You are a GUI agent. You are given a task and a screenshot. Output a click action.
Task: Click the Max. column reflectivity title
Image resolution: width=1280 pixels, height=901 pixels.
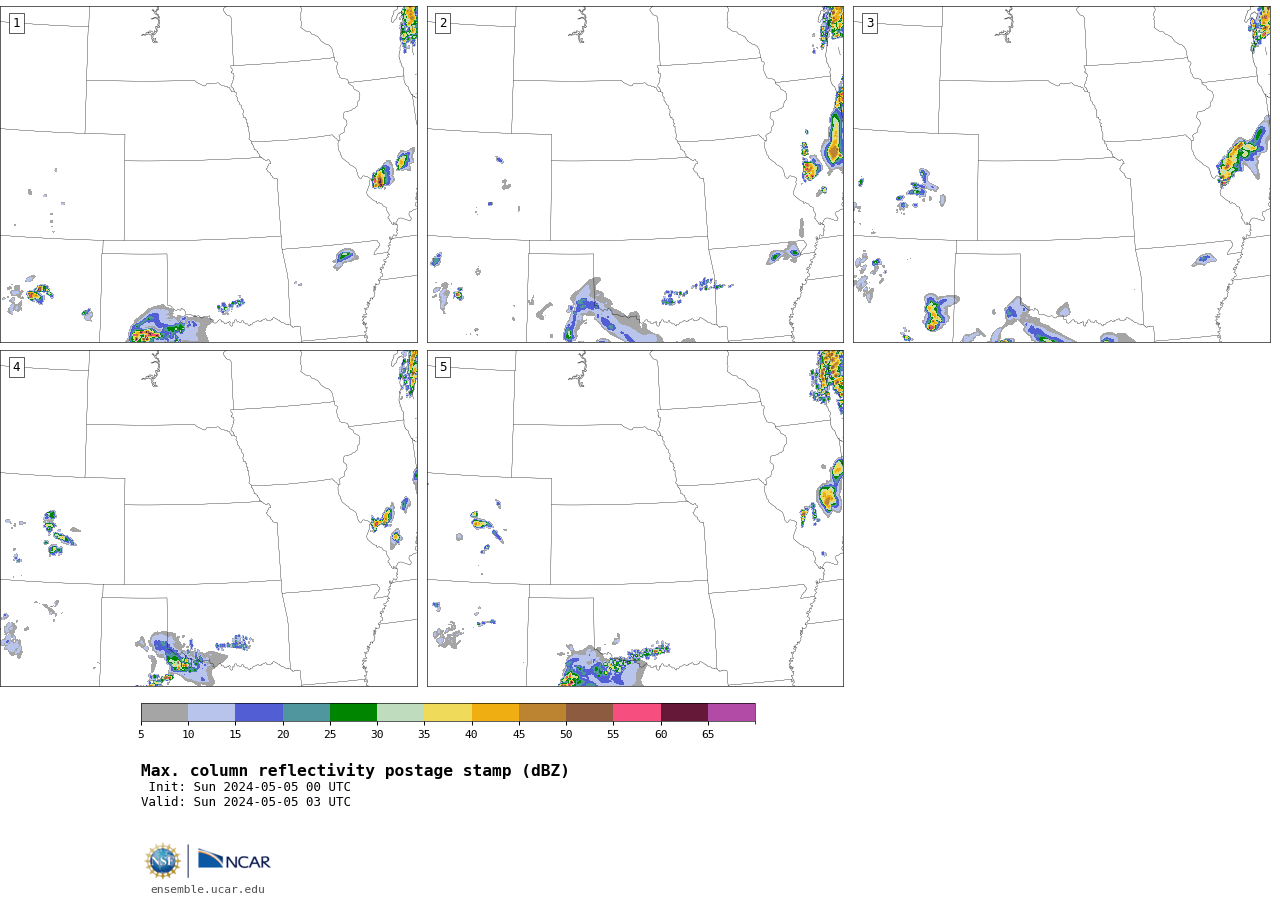pos(355,771)
